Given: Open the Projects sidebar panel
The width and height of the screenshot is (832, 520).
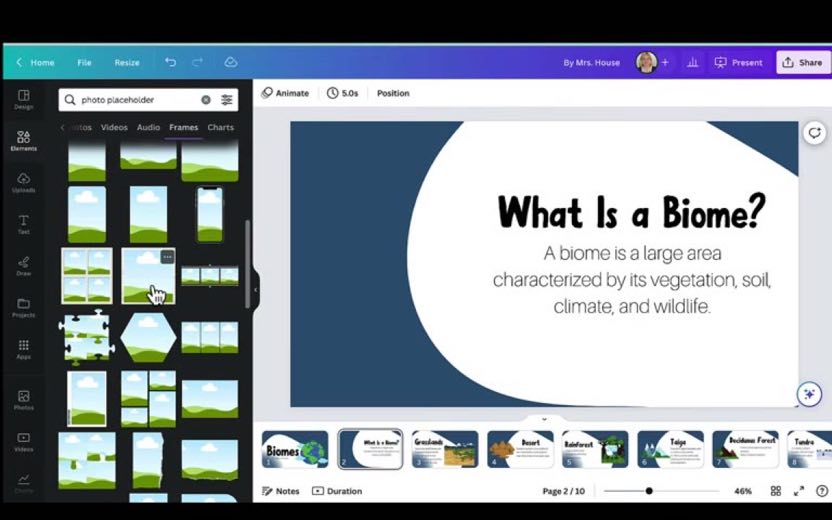Looking at the screenshot, I should pyautogui.click(x=23, y=308).
